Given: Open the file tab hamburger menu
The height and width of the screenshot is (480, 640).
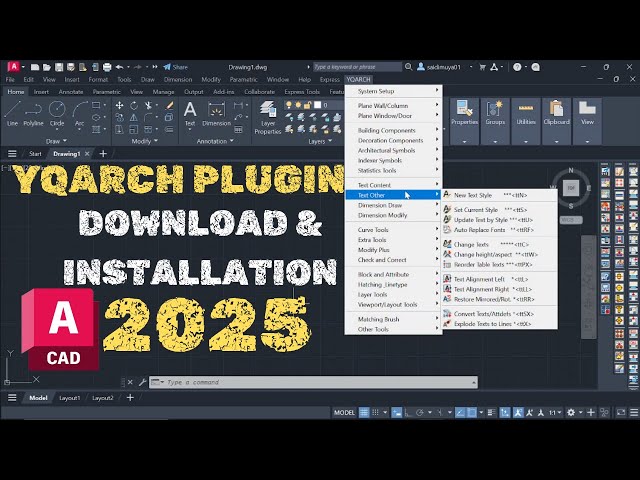Looking at the screenshot, I should coord(12,153).
